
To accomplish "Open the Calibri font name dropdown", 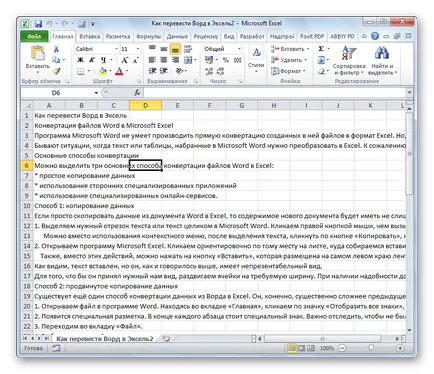I will [116, 49].
